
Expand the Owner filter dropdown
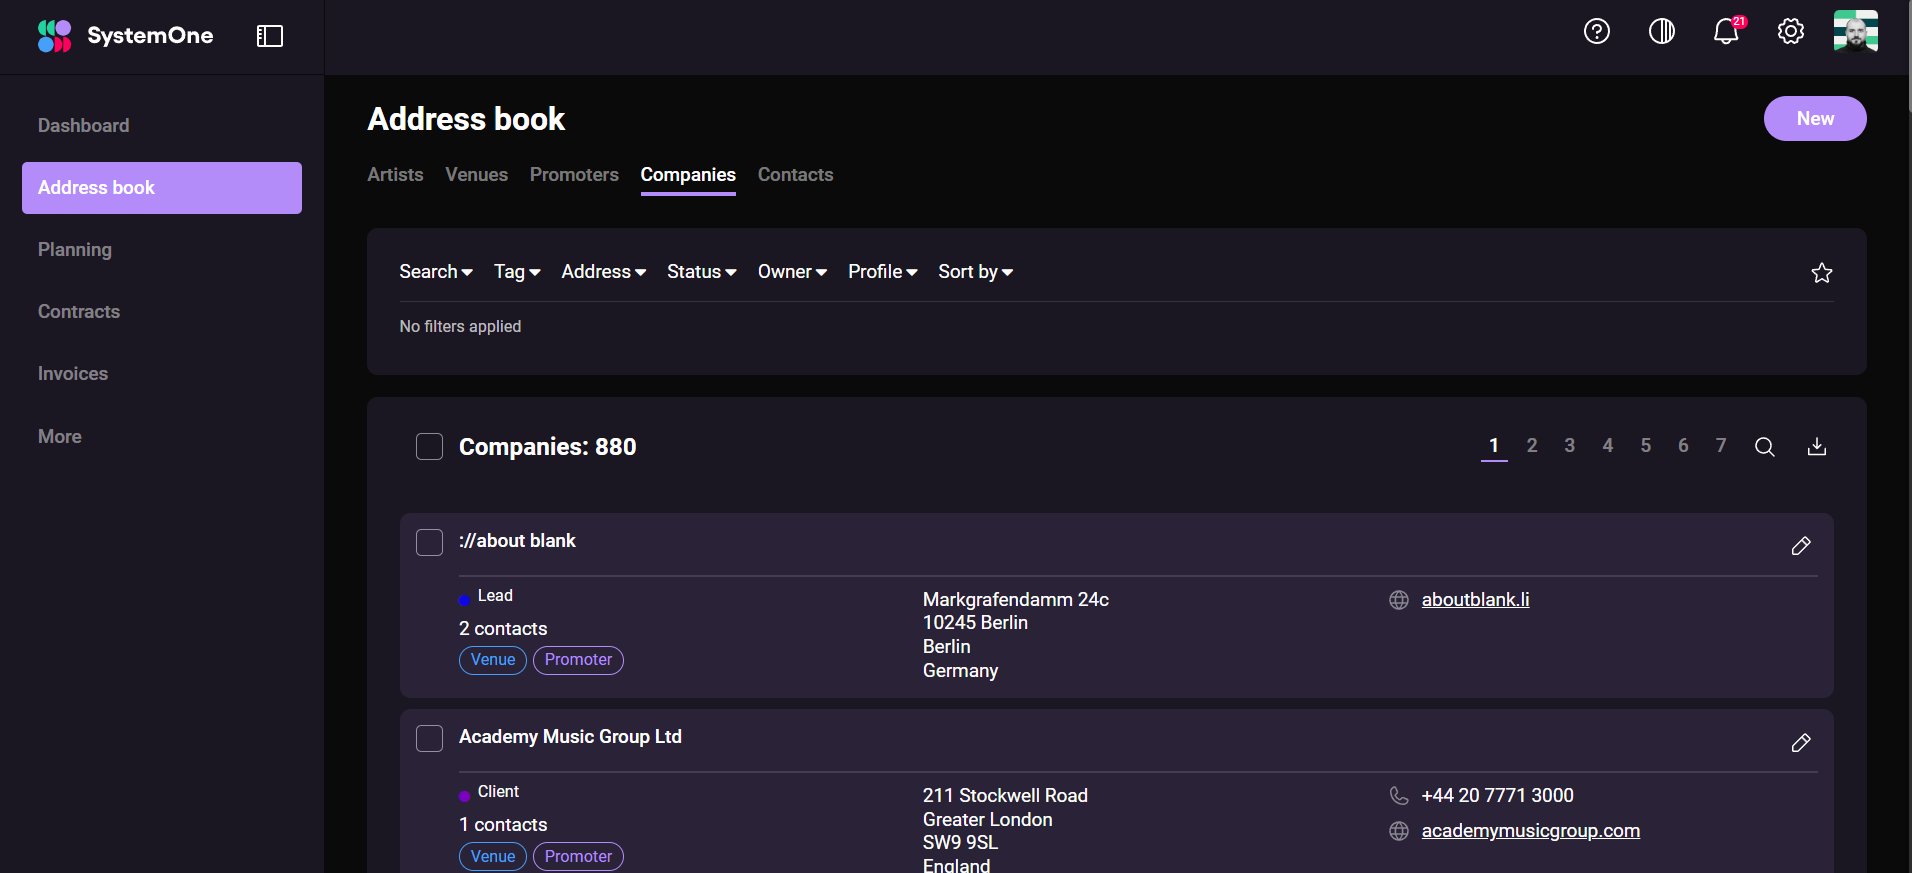[x=792, y=272]
